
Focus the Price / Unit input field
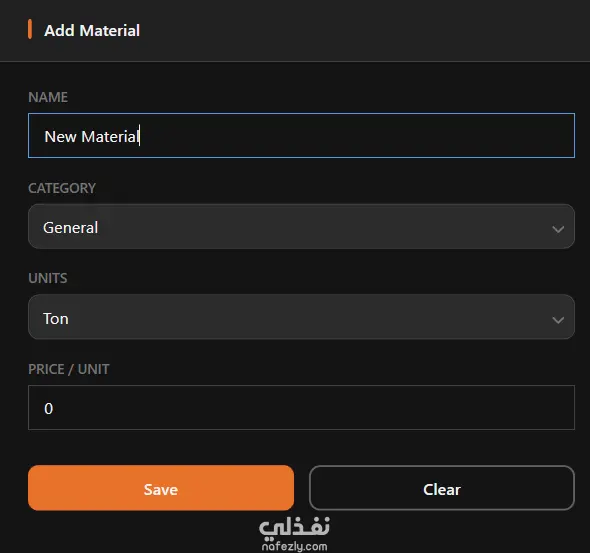(301, 407)
